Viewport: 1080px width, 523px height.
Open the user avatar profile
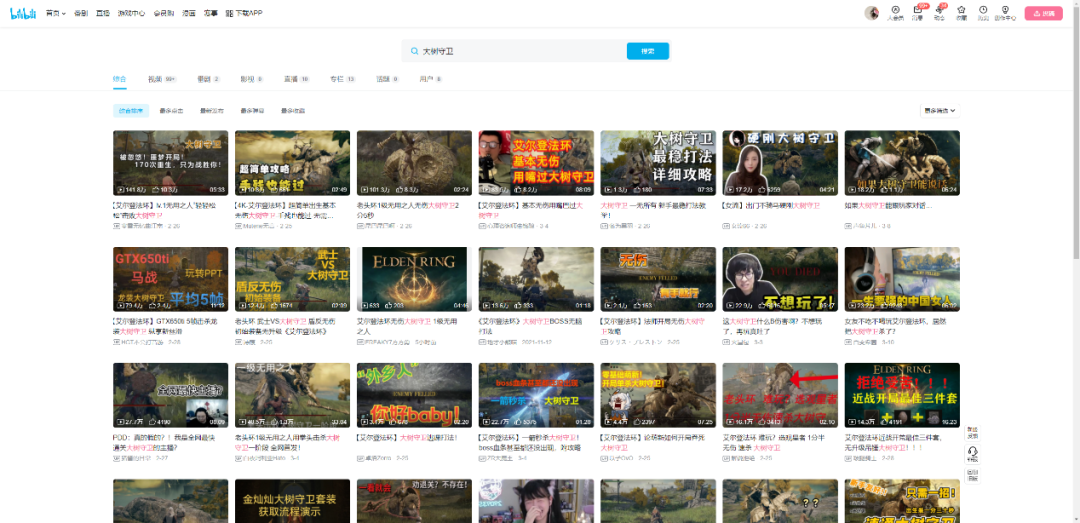pos(871,13)
